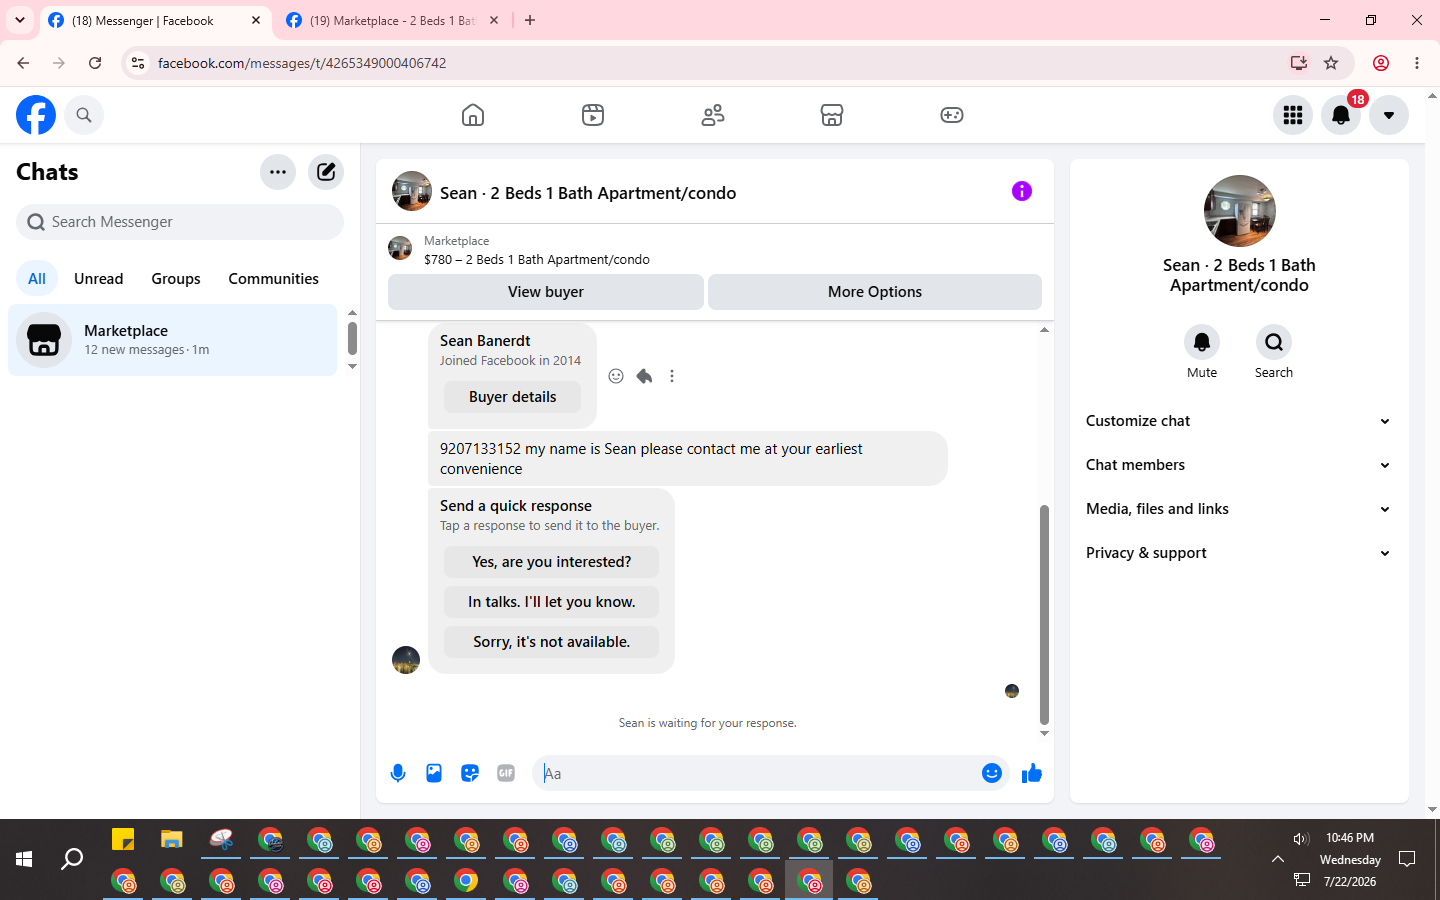Attach a file with the photo icon

[x=434, y=773]
